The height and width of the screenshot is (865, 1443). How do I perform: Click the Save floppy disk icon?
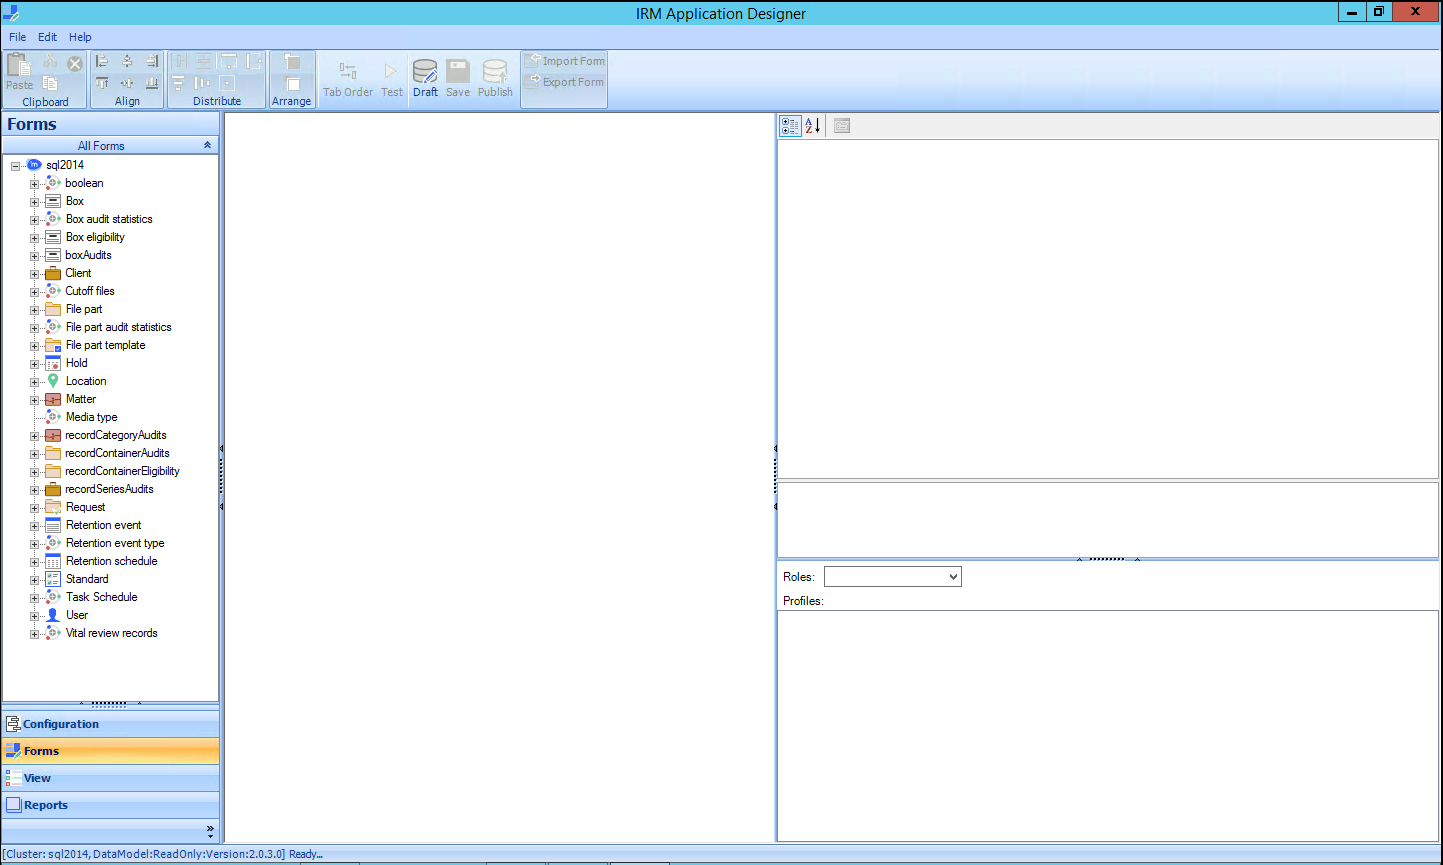[x=458, y=71]
